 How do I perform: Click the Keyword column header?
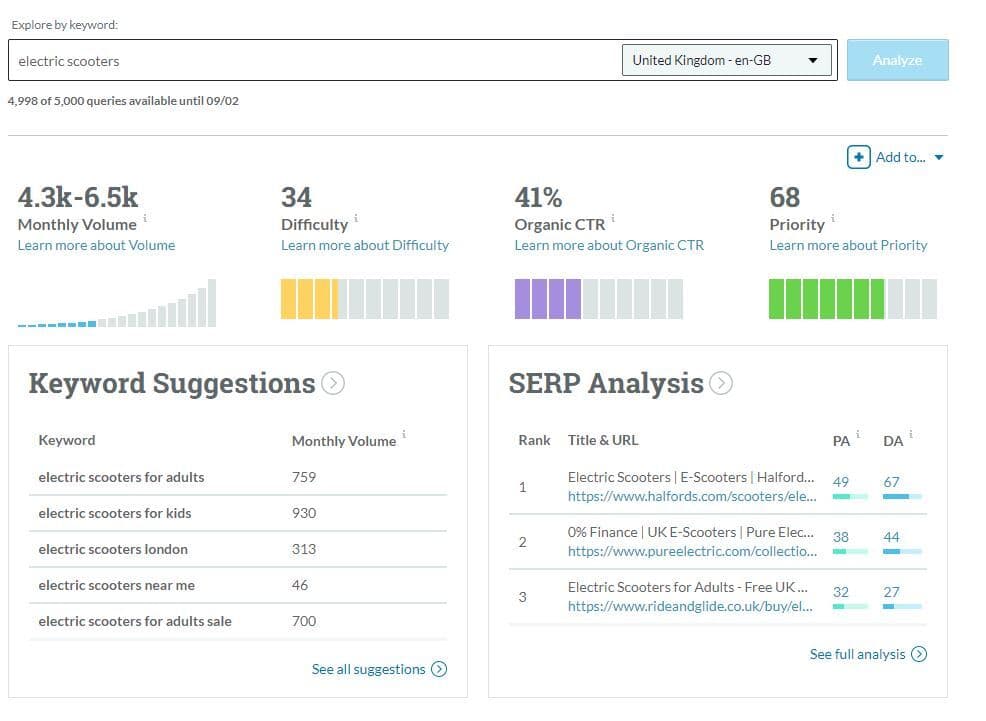(67, 440)
